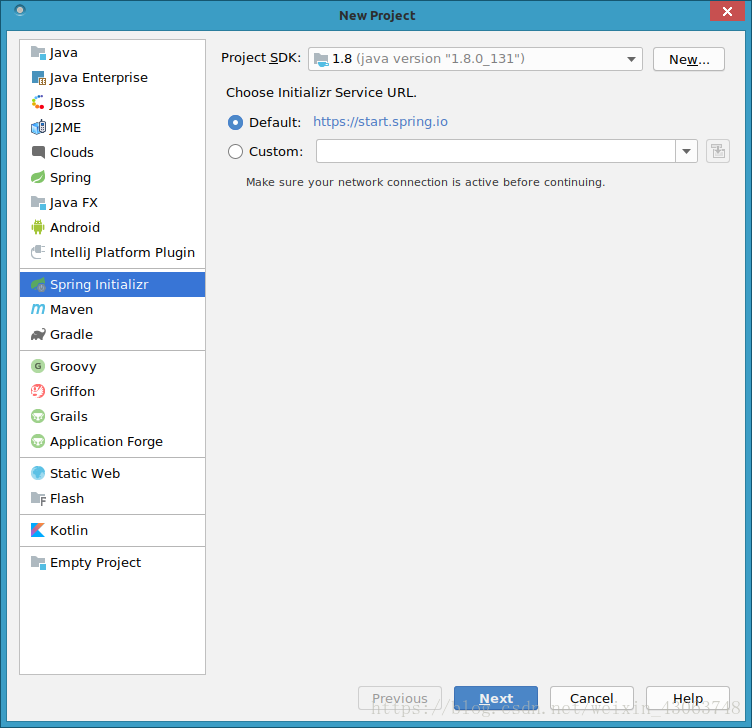752x728 pixels.
Task: Click the Grails green icon
Action: [38, 416]
